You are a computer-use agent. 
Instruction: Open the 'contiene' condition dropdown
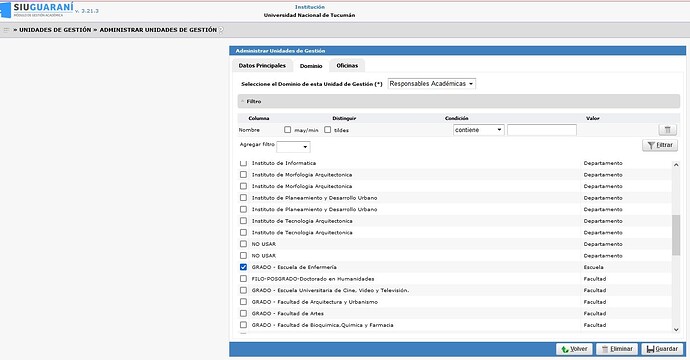tap(478, 130)
